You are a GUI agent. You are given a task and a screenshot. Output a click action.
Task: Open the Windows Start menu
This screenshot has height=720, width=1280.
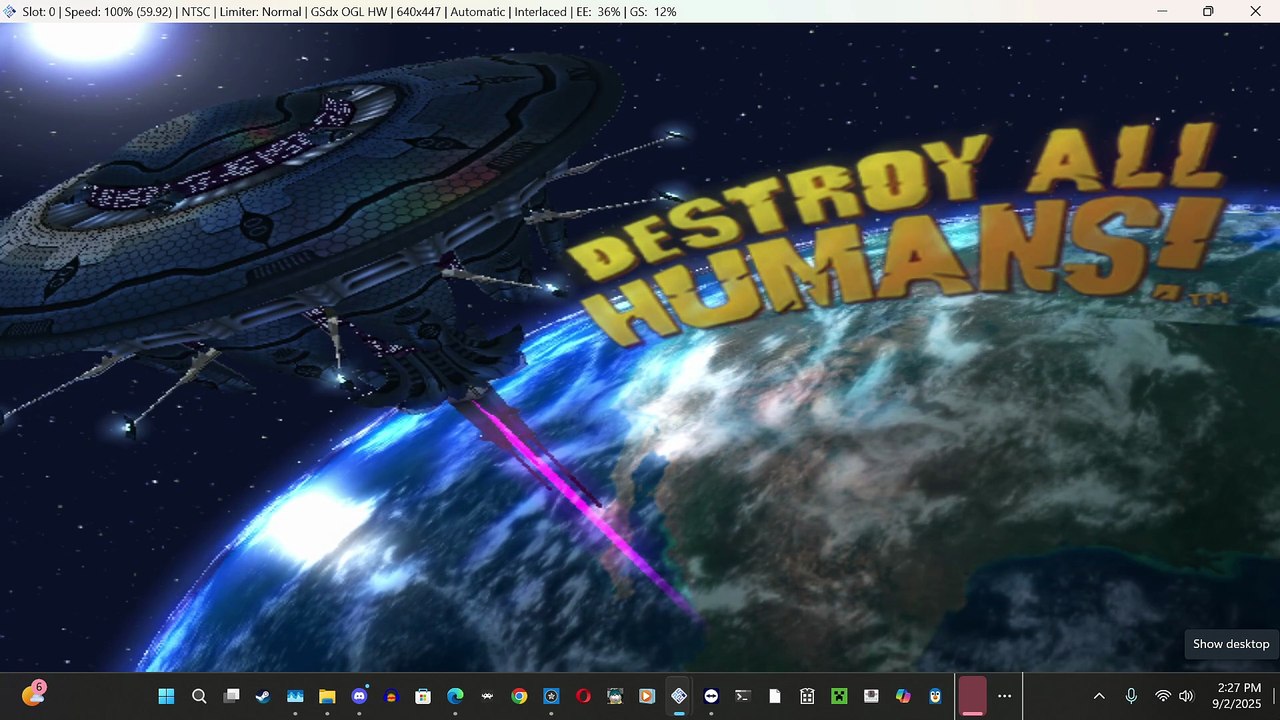pos(166,696)
